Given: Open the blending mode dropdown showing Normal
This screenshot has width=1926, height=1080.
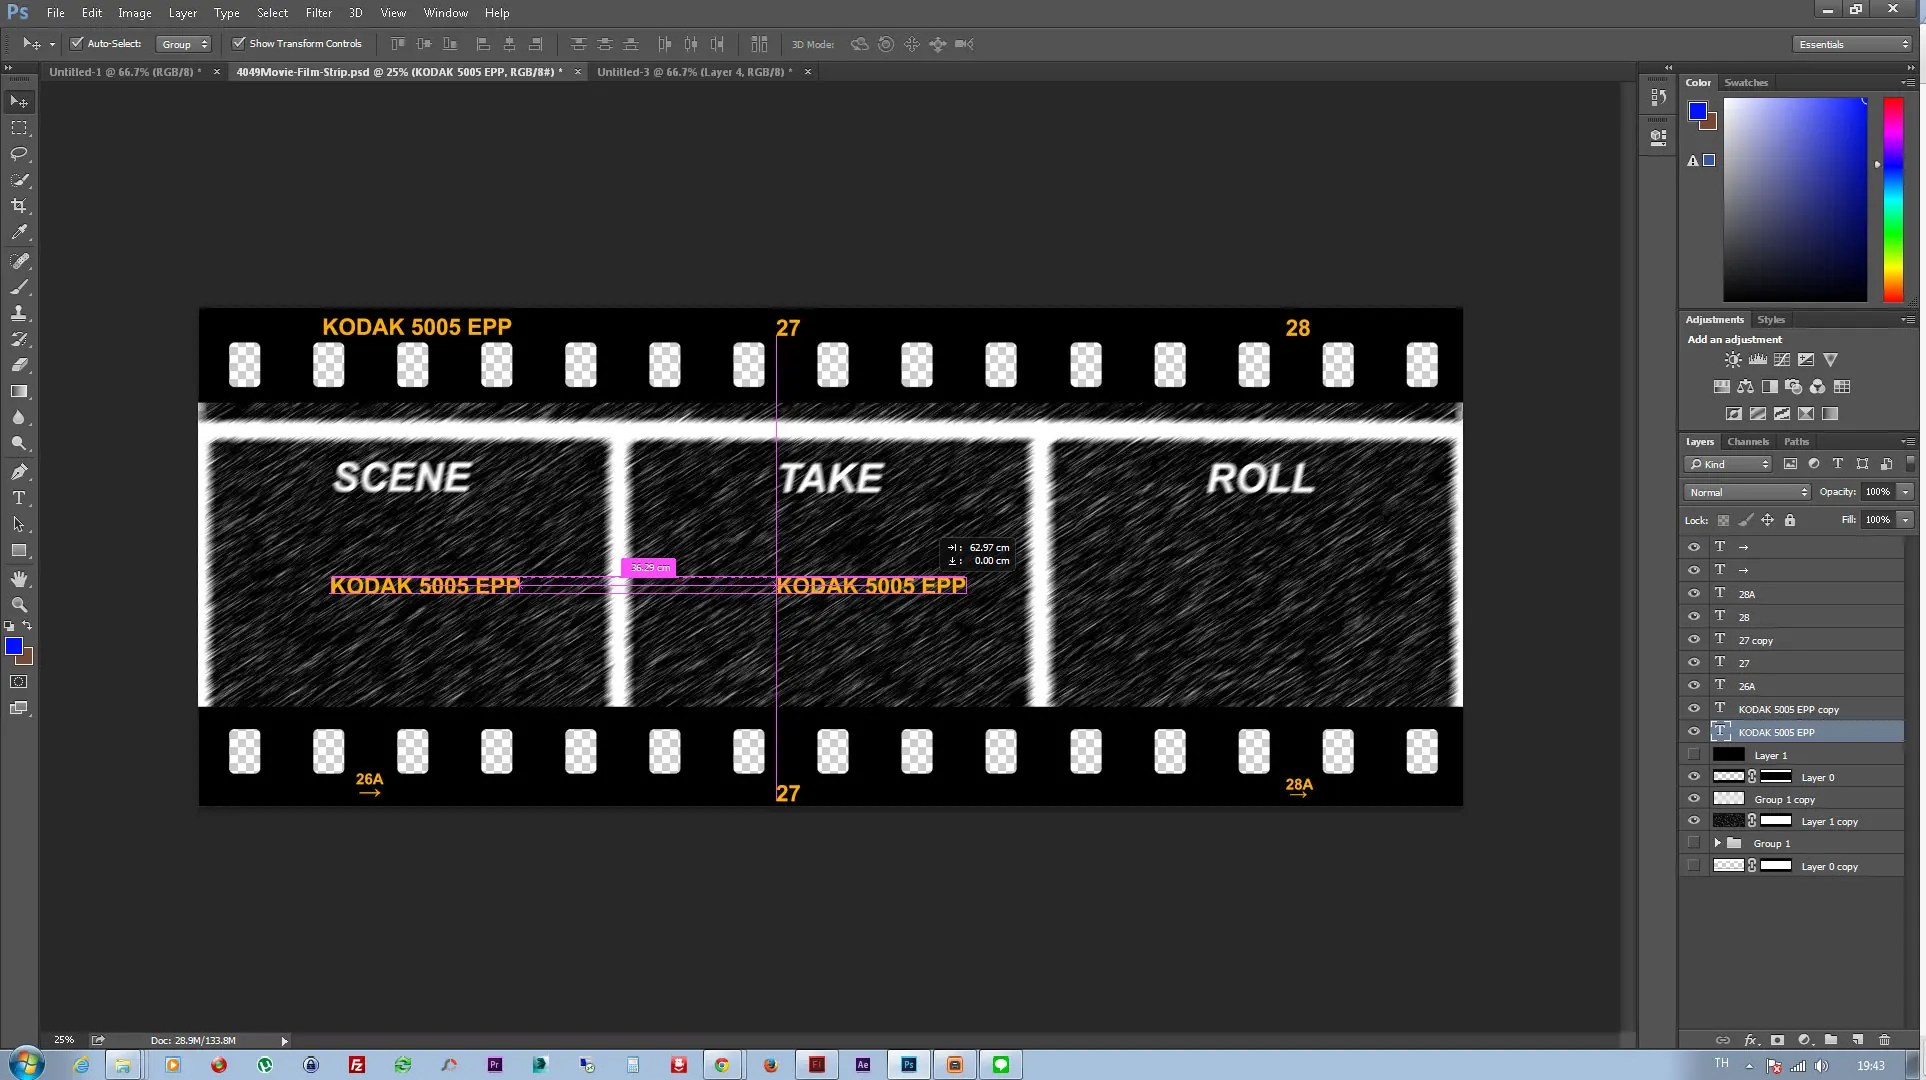Looking at the screenshot, I should tap(1745, 492).
